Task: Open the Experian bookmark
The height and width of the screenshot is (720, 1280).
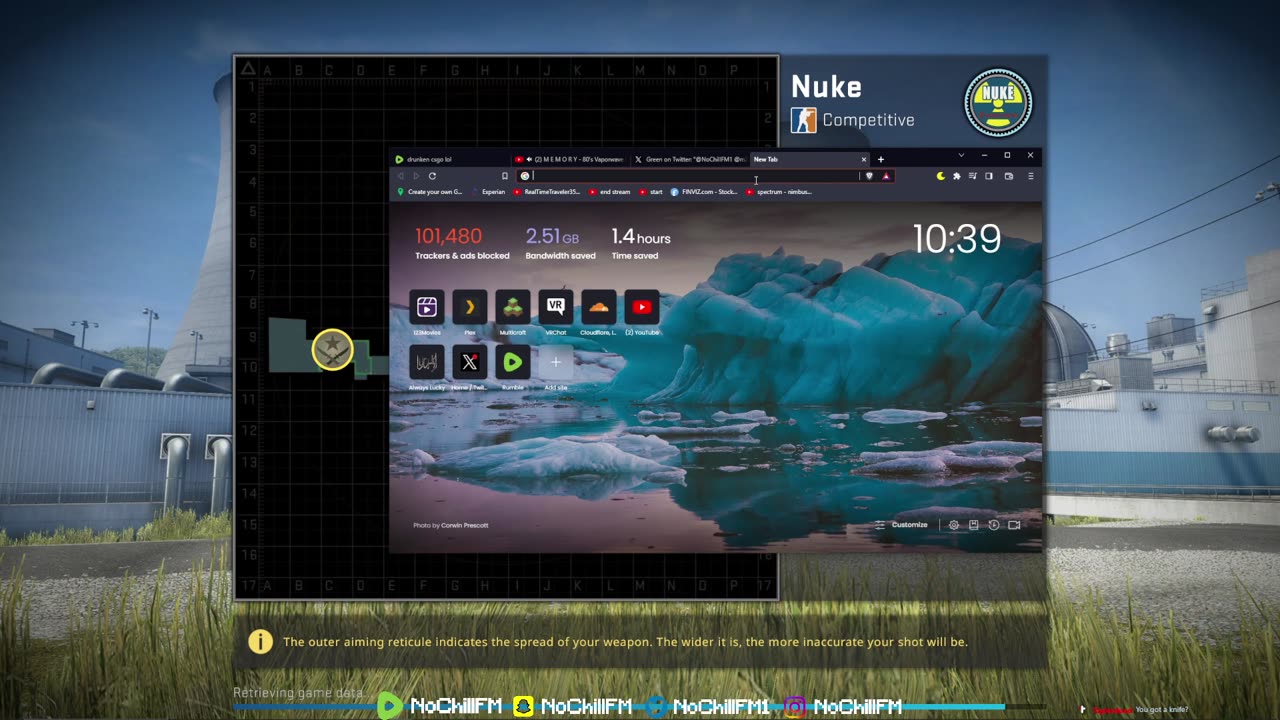Action: pos(490,192)
